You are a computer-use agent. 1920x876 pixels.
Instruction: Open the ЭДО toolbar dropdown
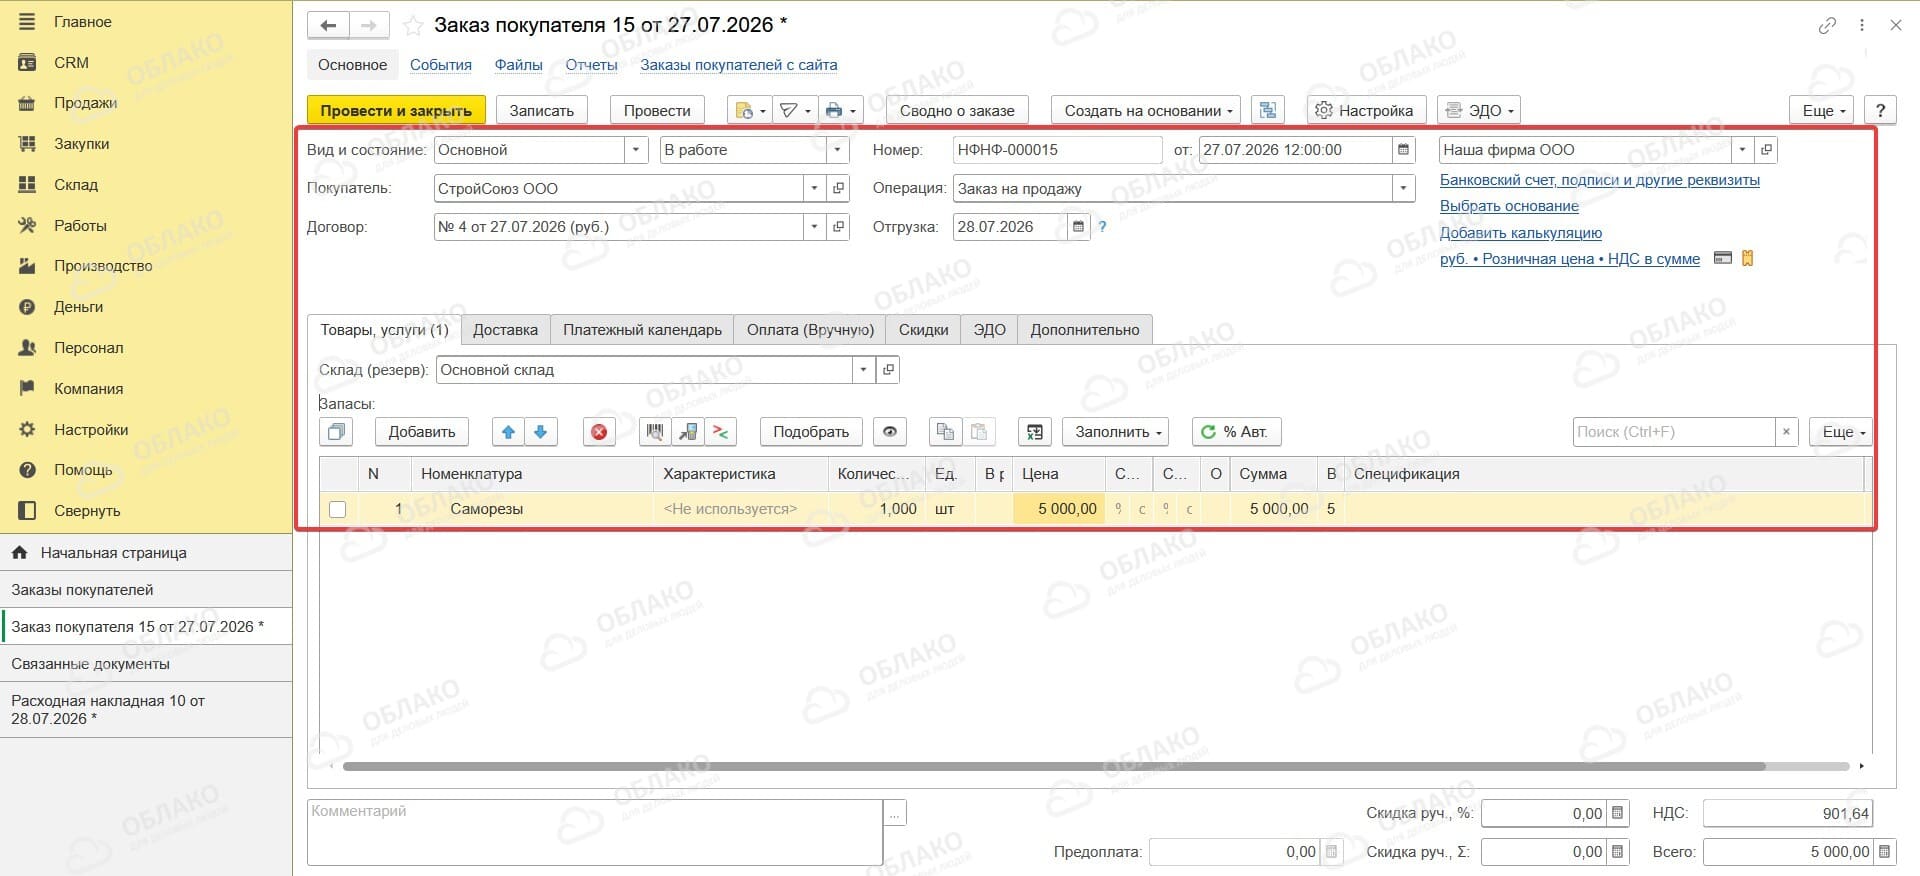(x=1479, y=110)
